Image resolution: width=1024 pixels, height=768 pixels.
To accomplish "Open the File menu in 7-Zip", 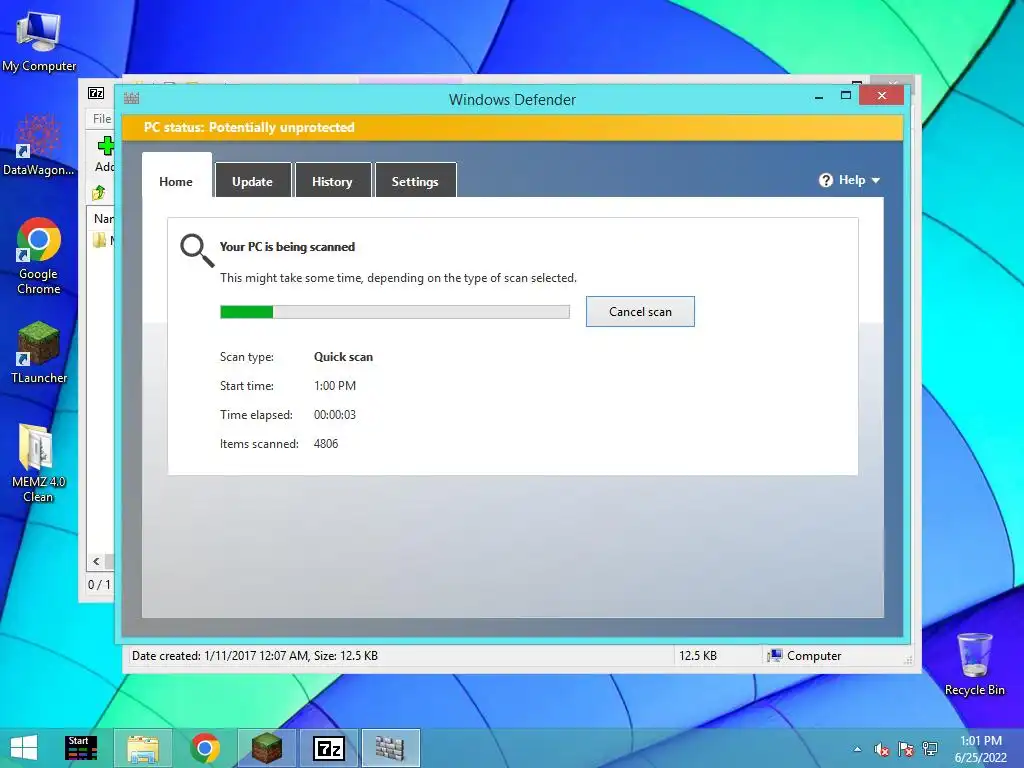I will [101, 119].
